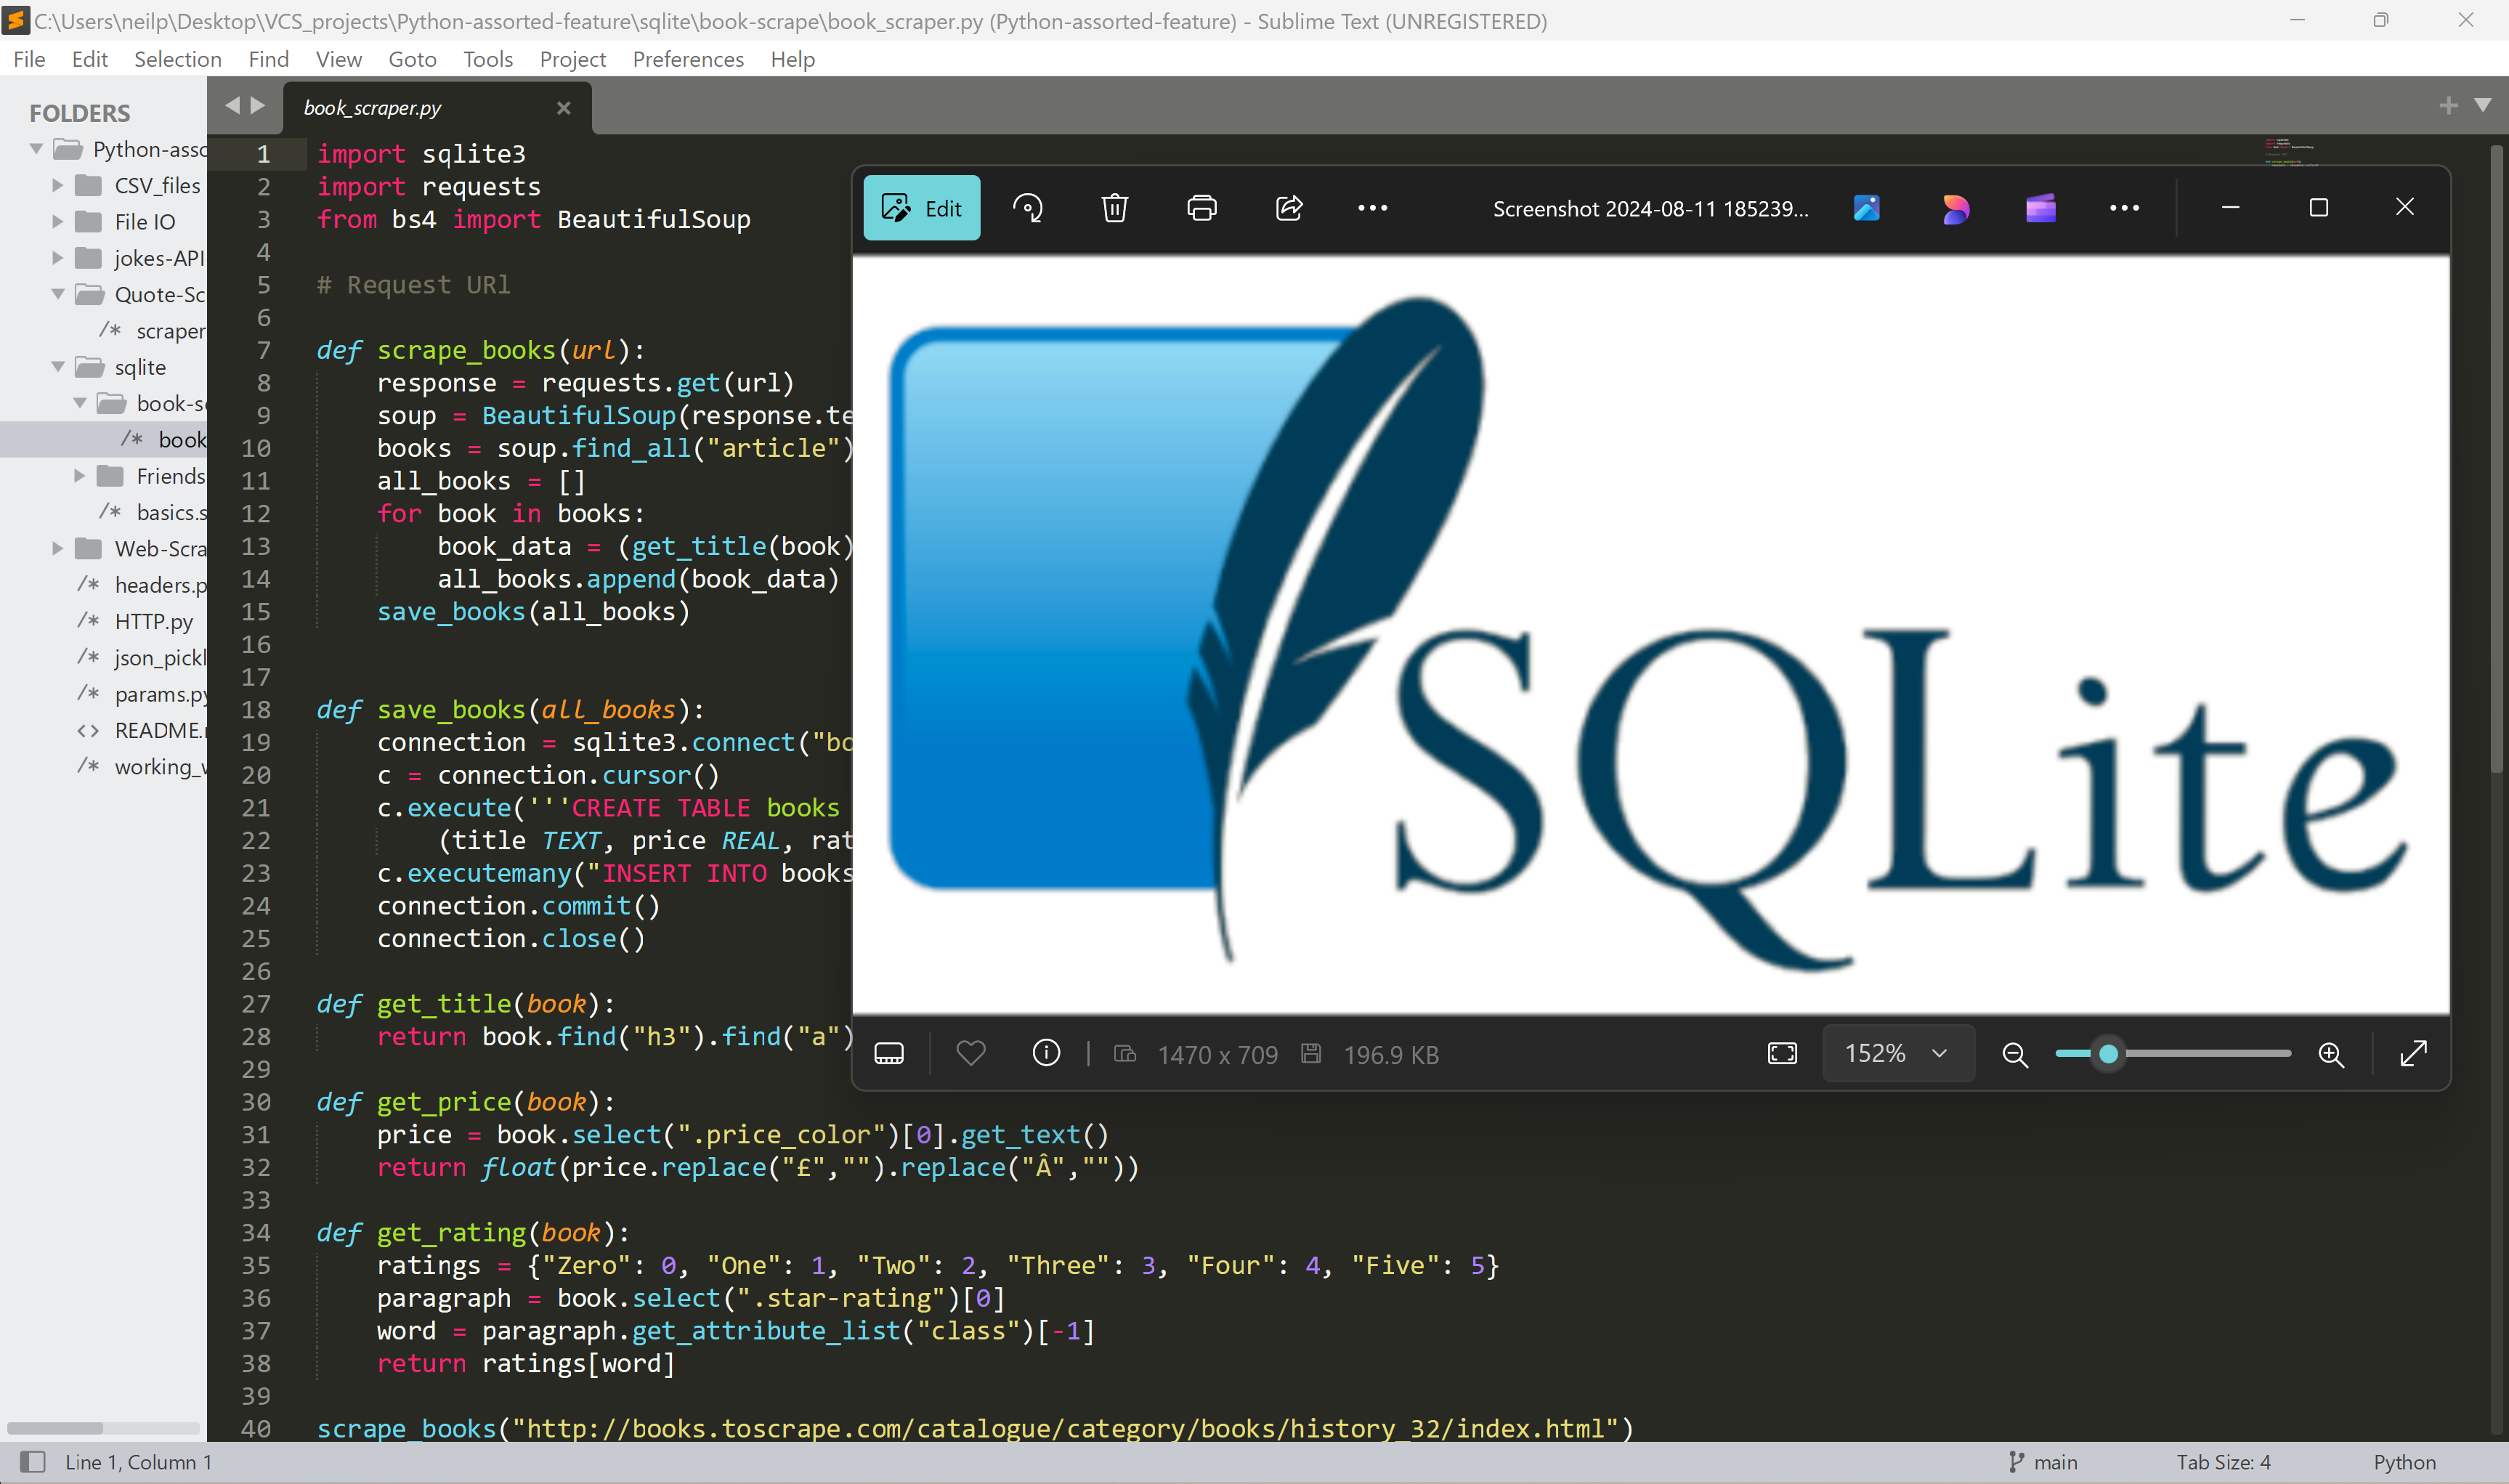Click the Edit button in Photos viewer

coord(921,208)
